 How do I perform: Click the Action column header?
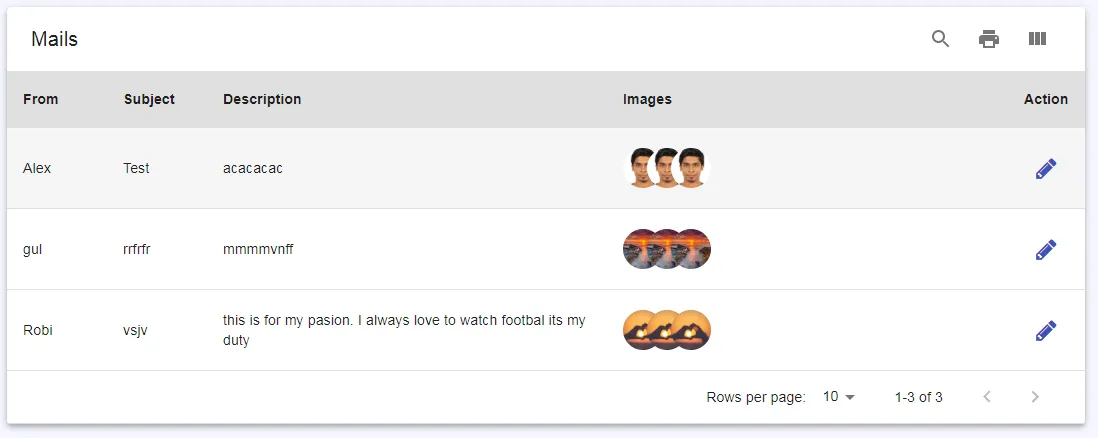coord(1045,99)
